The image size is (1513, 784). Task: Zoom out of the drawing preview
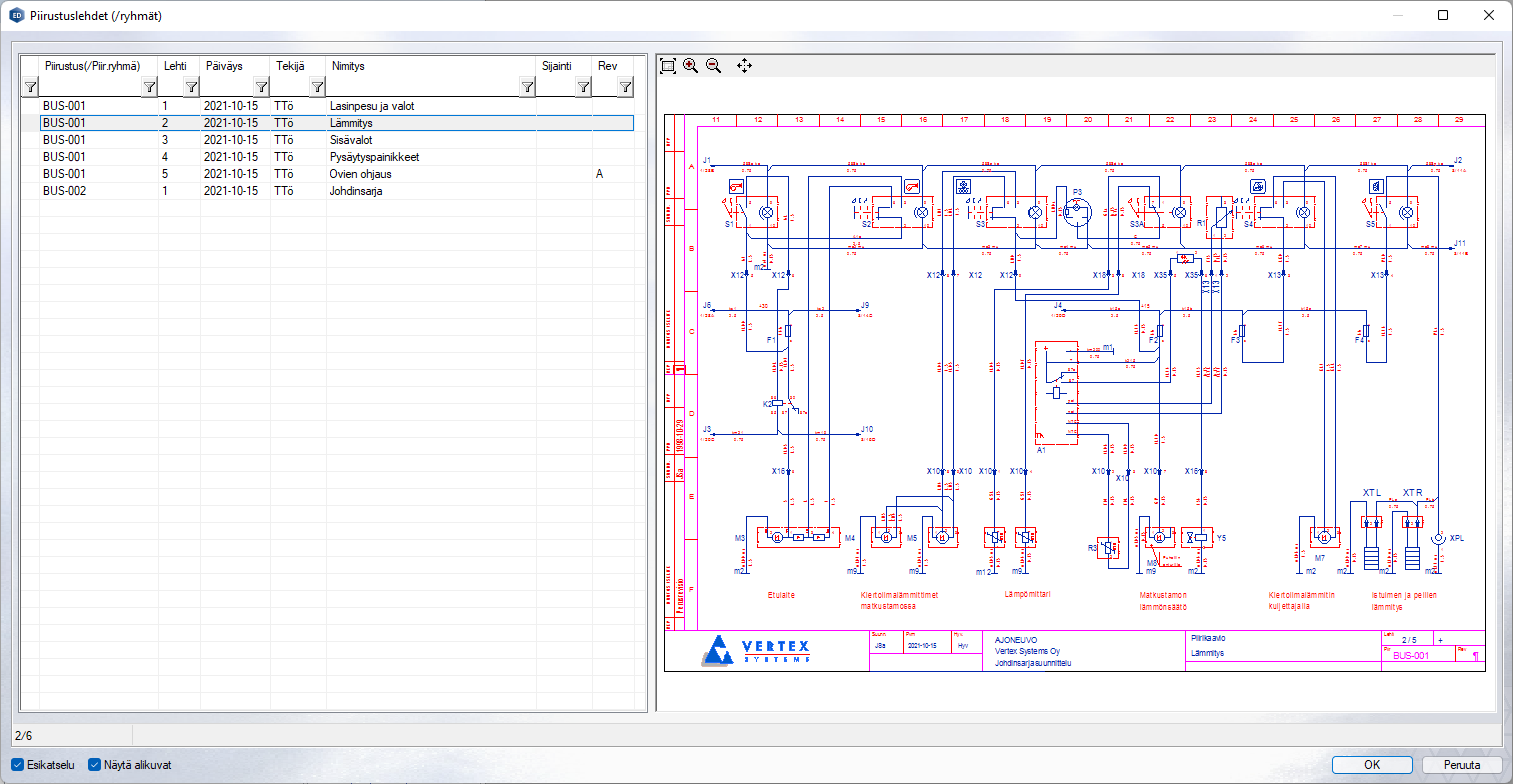[x=714, y=66]
